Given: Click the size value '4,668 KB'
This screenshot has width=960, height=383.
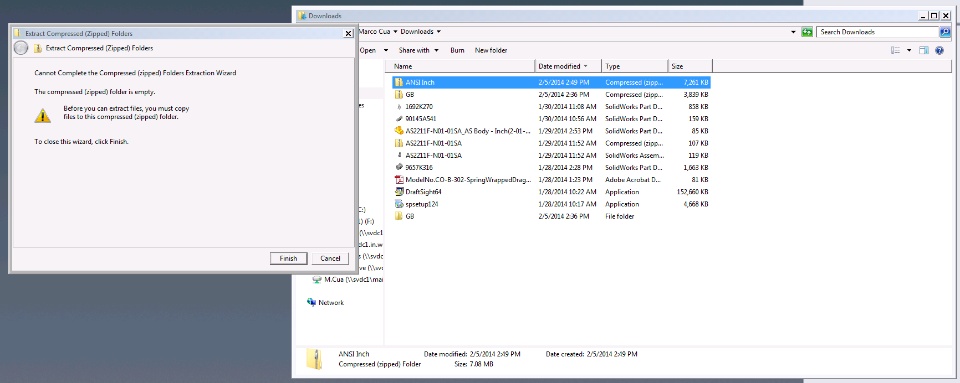Looking at the screenshot, I should click(696, 204).
